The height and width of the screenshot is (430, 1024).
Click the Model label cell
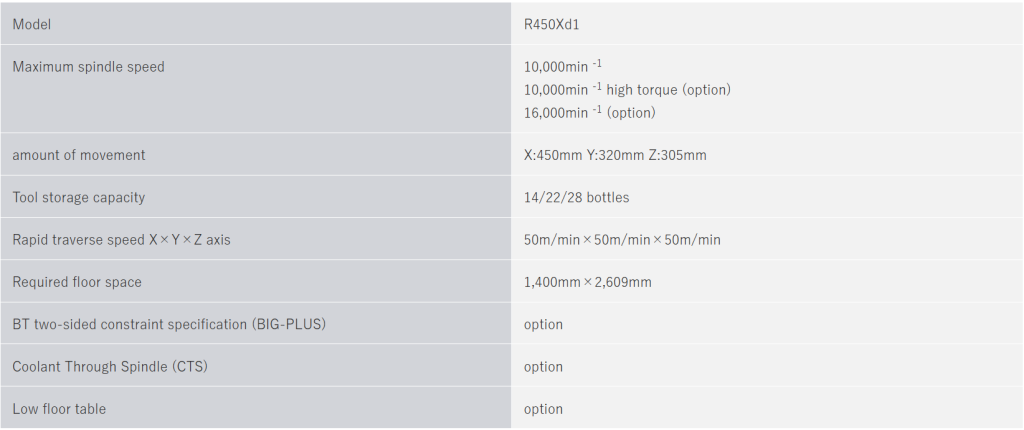tap(32, 24)
